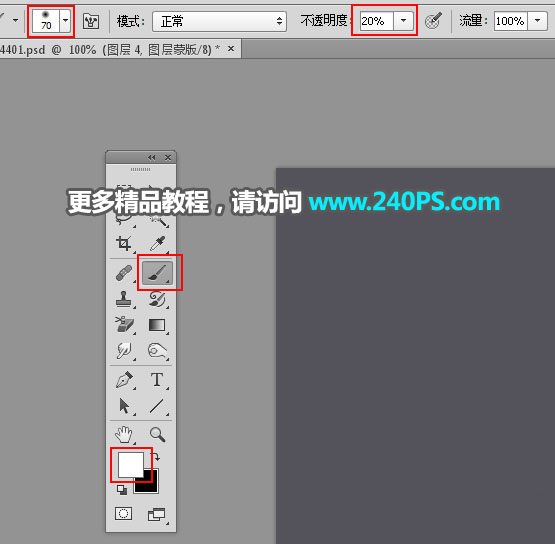Toggle Quick Mask mode
This screenshot has width=555, height=544.
124,513
